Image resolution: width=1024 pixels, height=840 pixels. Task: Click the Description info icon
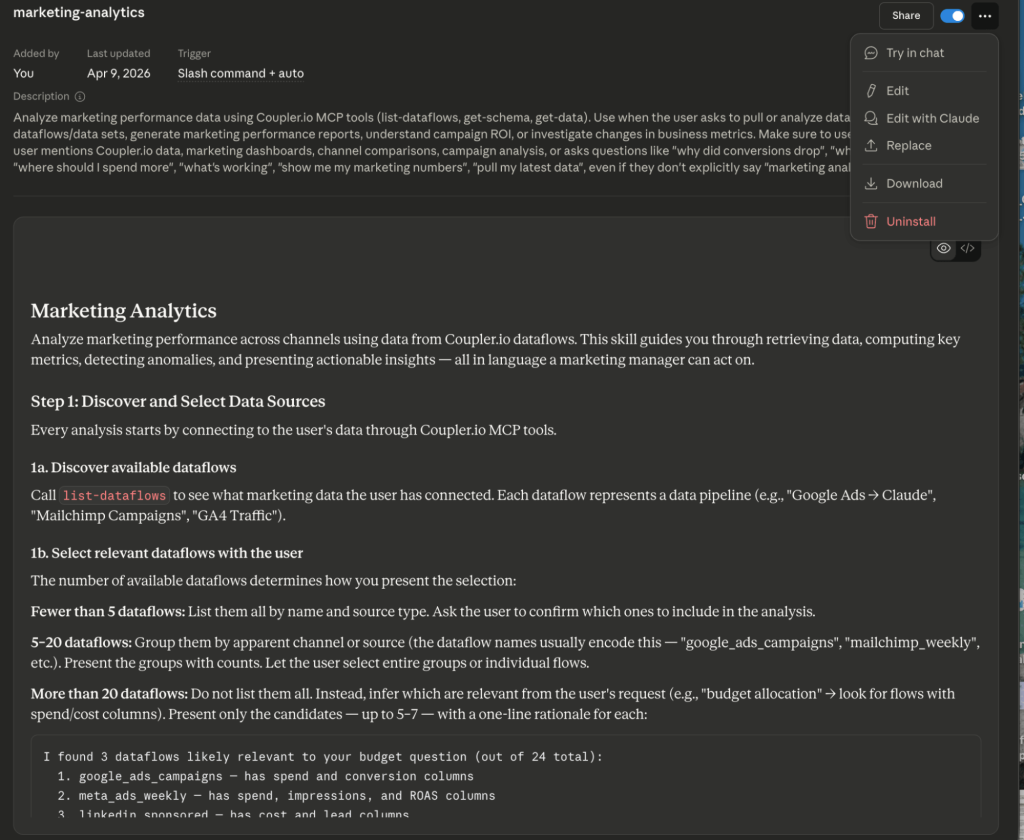click(x=80, y=97)
